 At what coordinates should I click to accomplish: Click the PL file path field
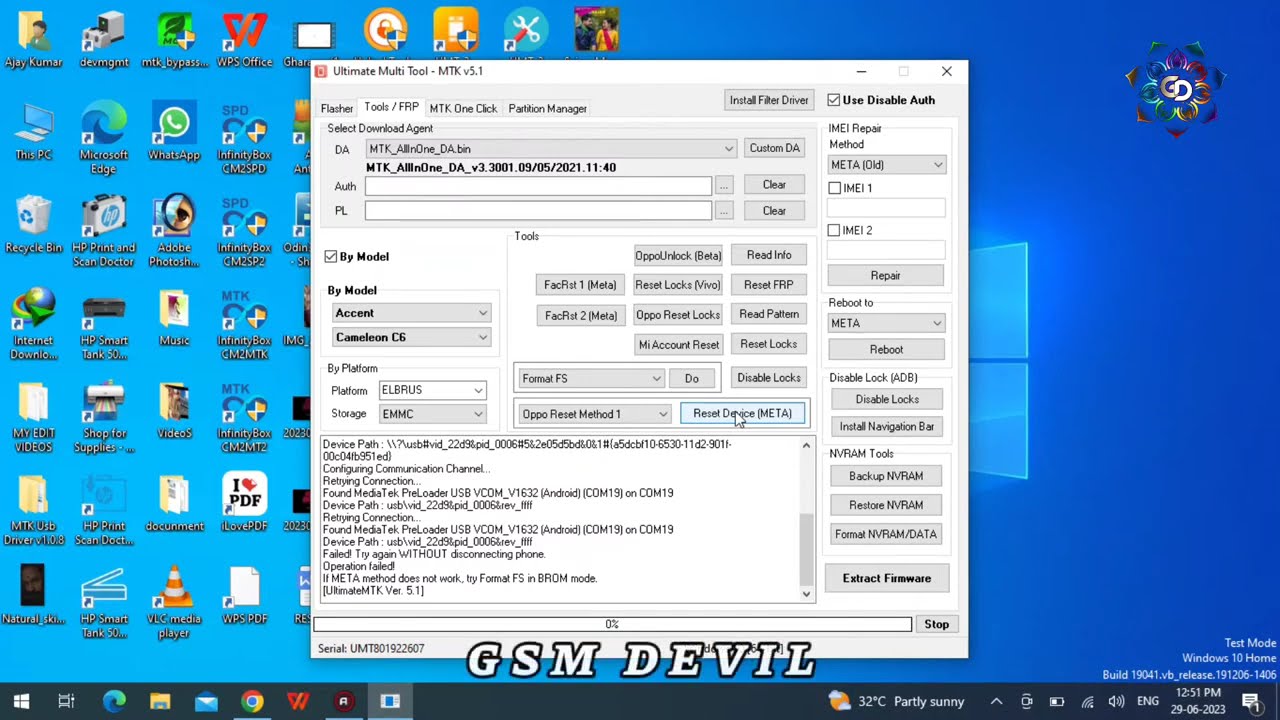[x=538, y=211]
